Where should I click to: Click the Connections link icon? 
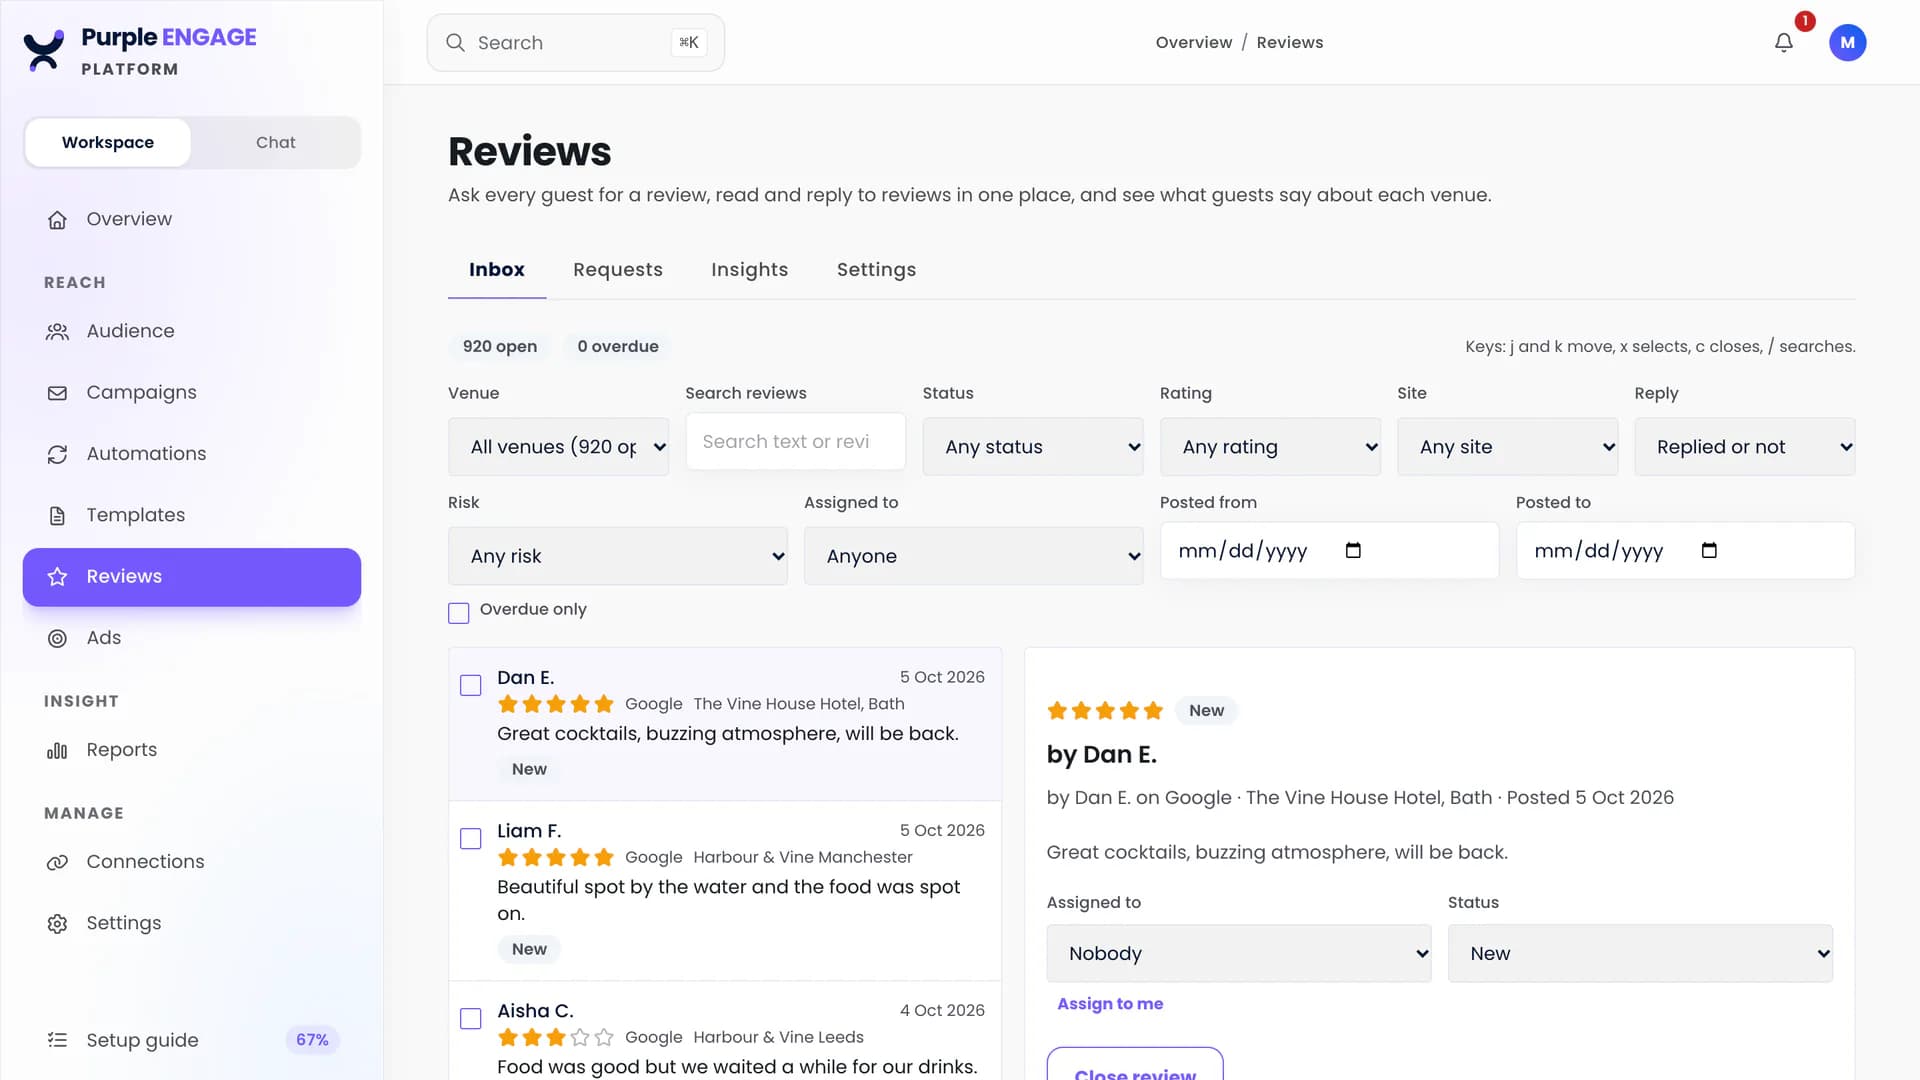(x=57, y=862)
